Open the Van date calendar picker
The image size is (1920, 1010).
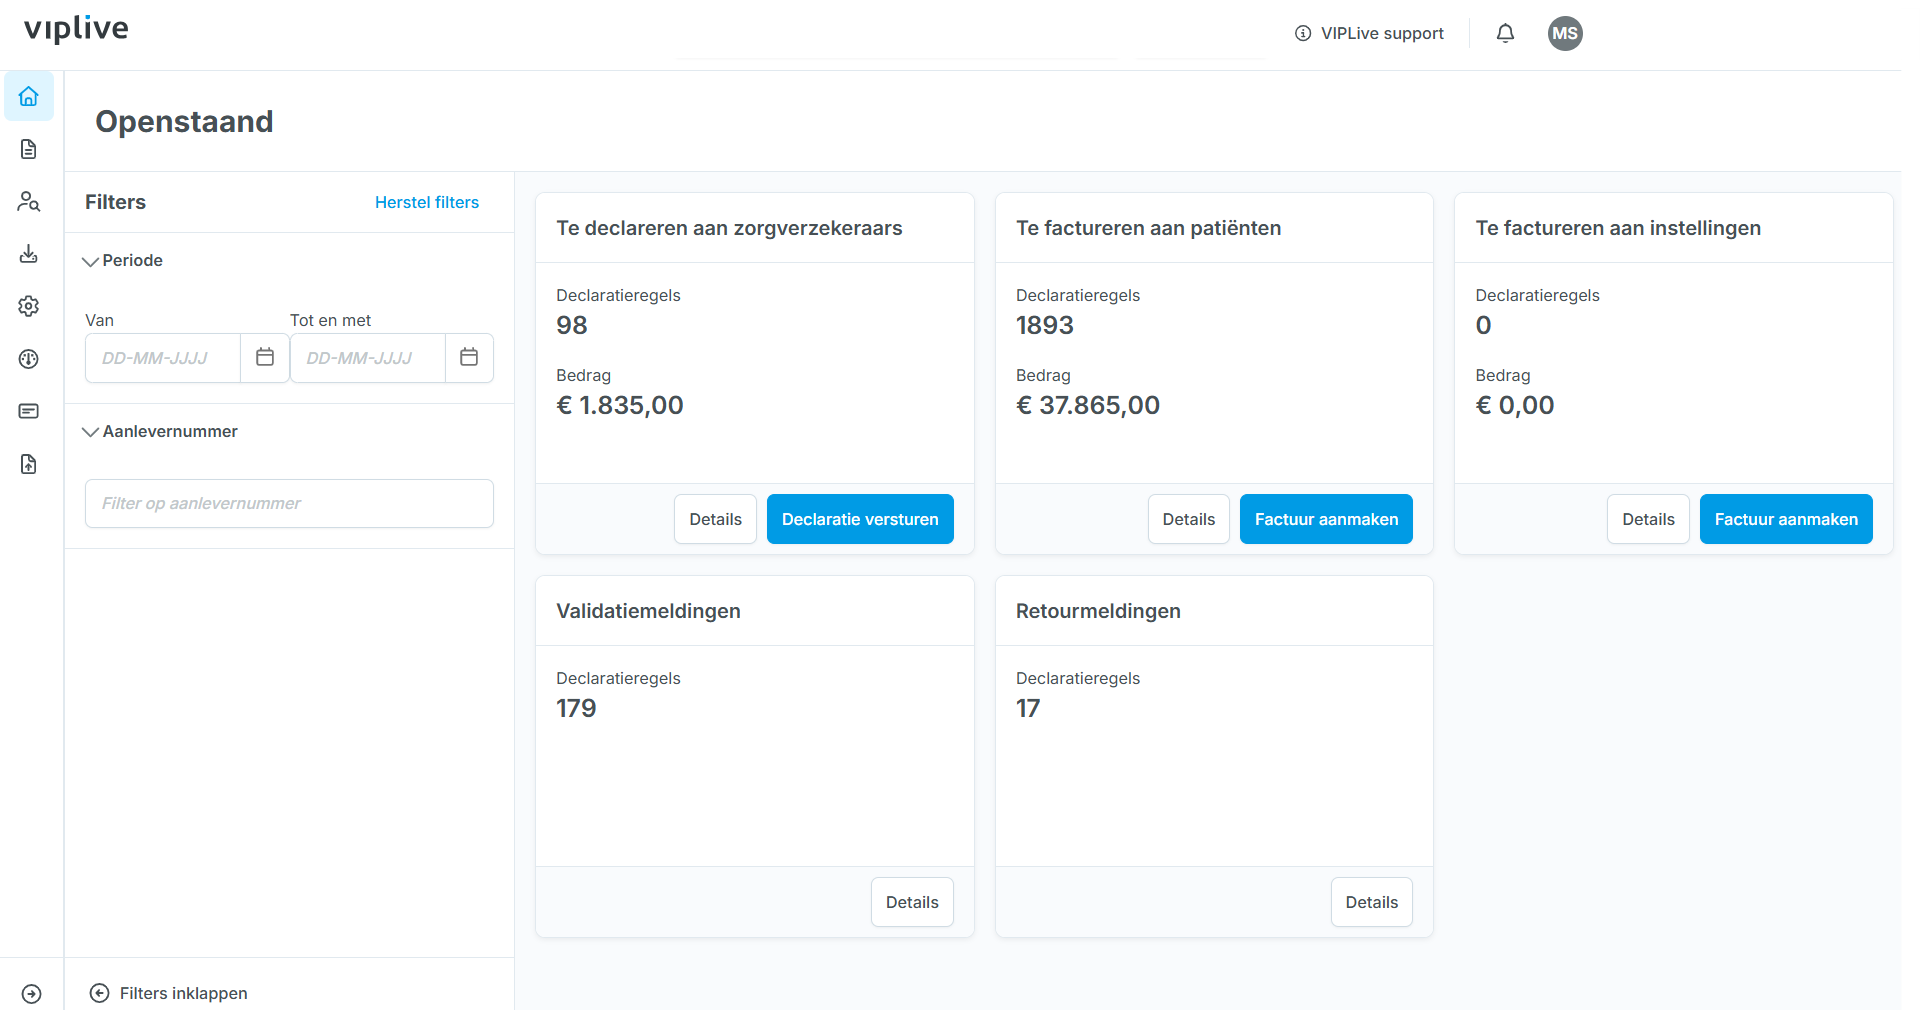click(265, 357)
